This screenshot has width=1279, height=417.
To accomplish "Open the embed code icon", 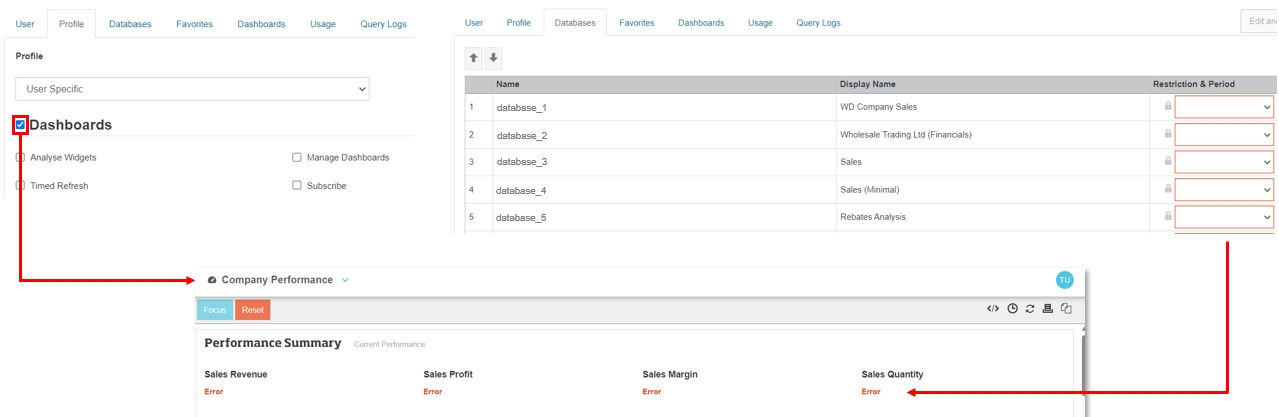I will [x=993, y=309].
